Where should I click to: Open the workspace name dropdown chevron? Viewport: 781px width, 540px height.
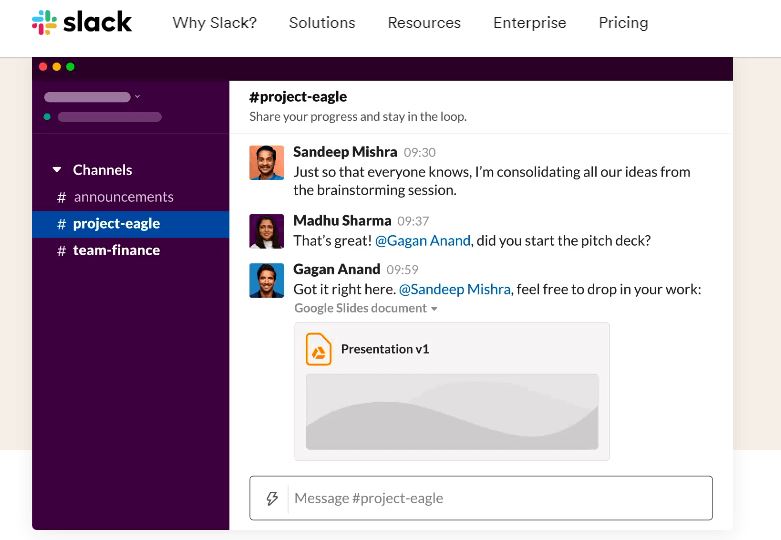click(137, 97)
